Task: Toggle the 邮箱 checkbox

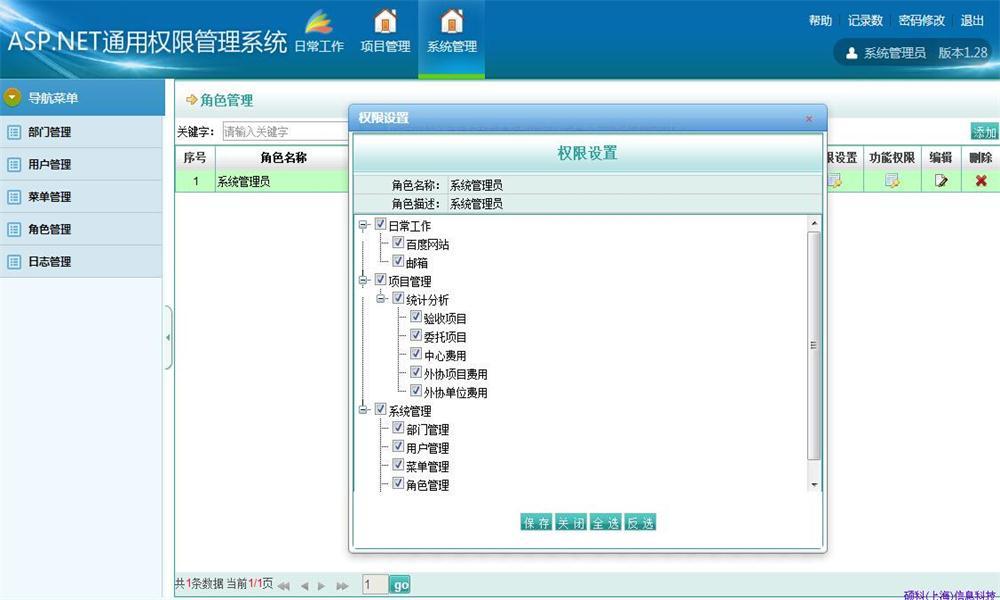Action: click(x=398, y=261)
